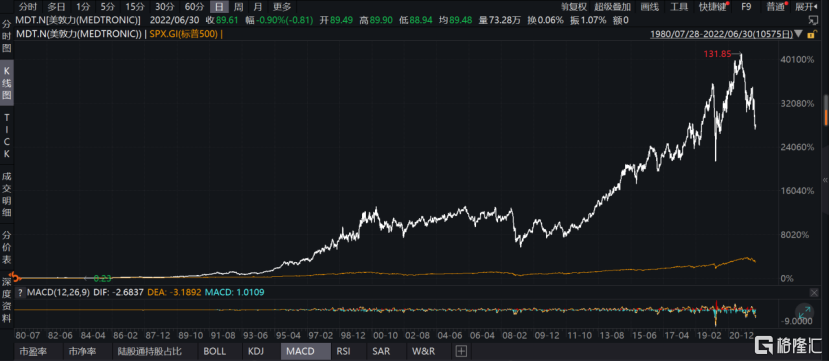This screenshot has width=829, height=362.
Task: Open the 更多 more intervals menu
Action: [282, 7]
